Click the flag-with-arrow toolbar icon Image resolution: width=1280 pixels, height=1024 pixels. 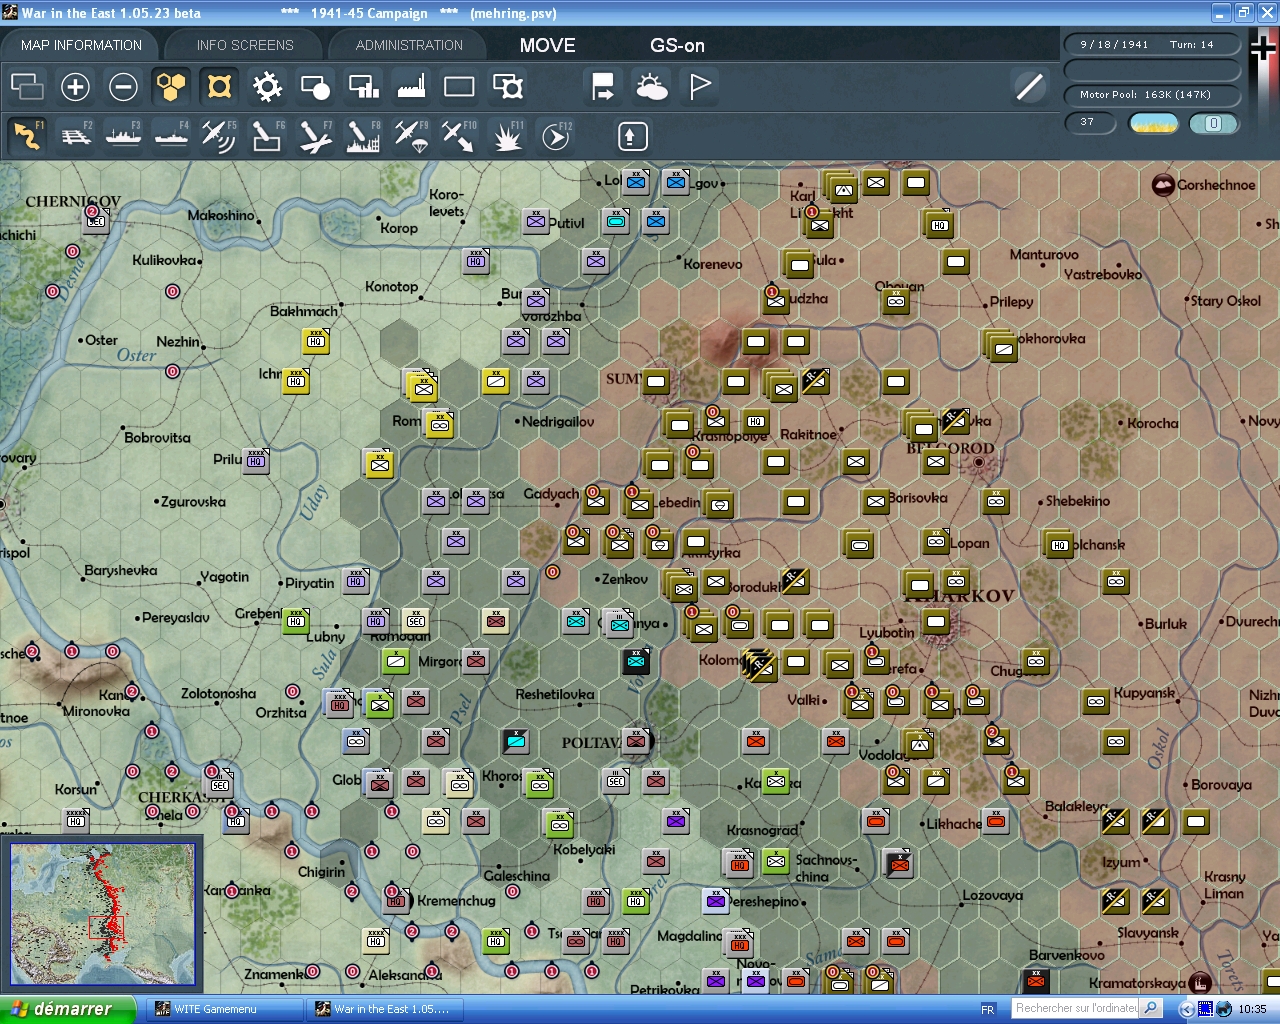coord(603,87)
